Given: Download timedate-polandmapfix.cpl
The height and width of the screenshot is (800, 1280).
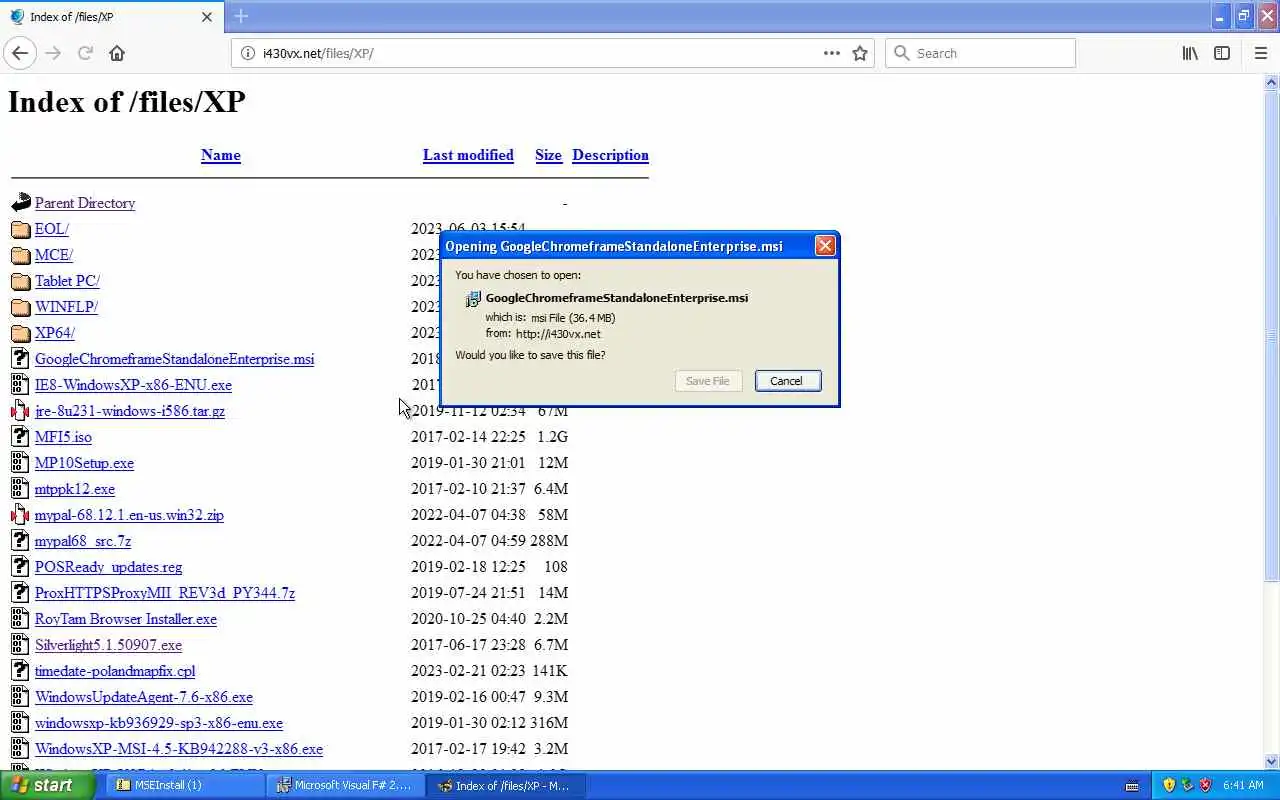Looking at the screenshot, I should point(115,671).
